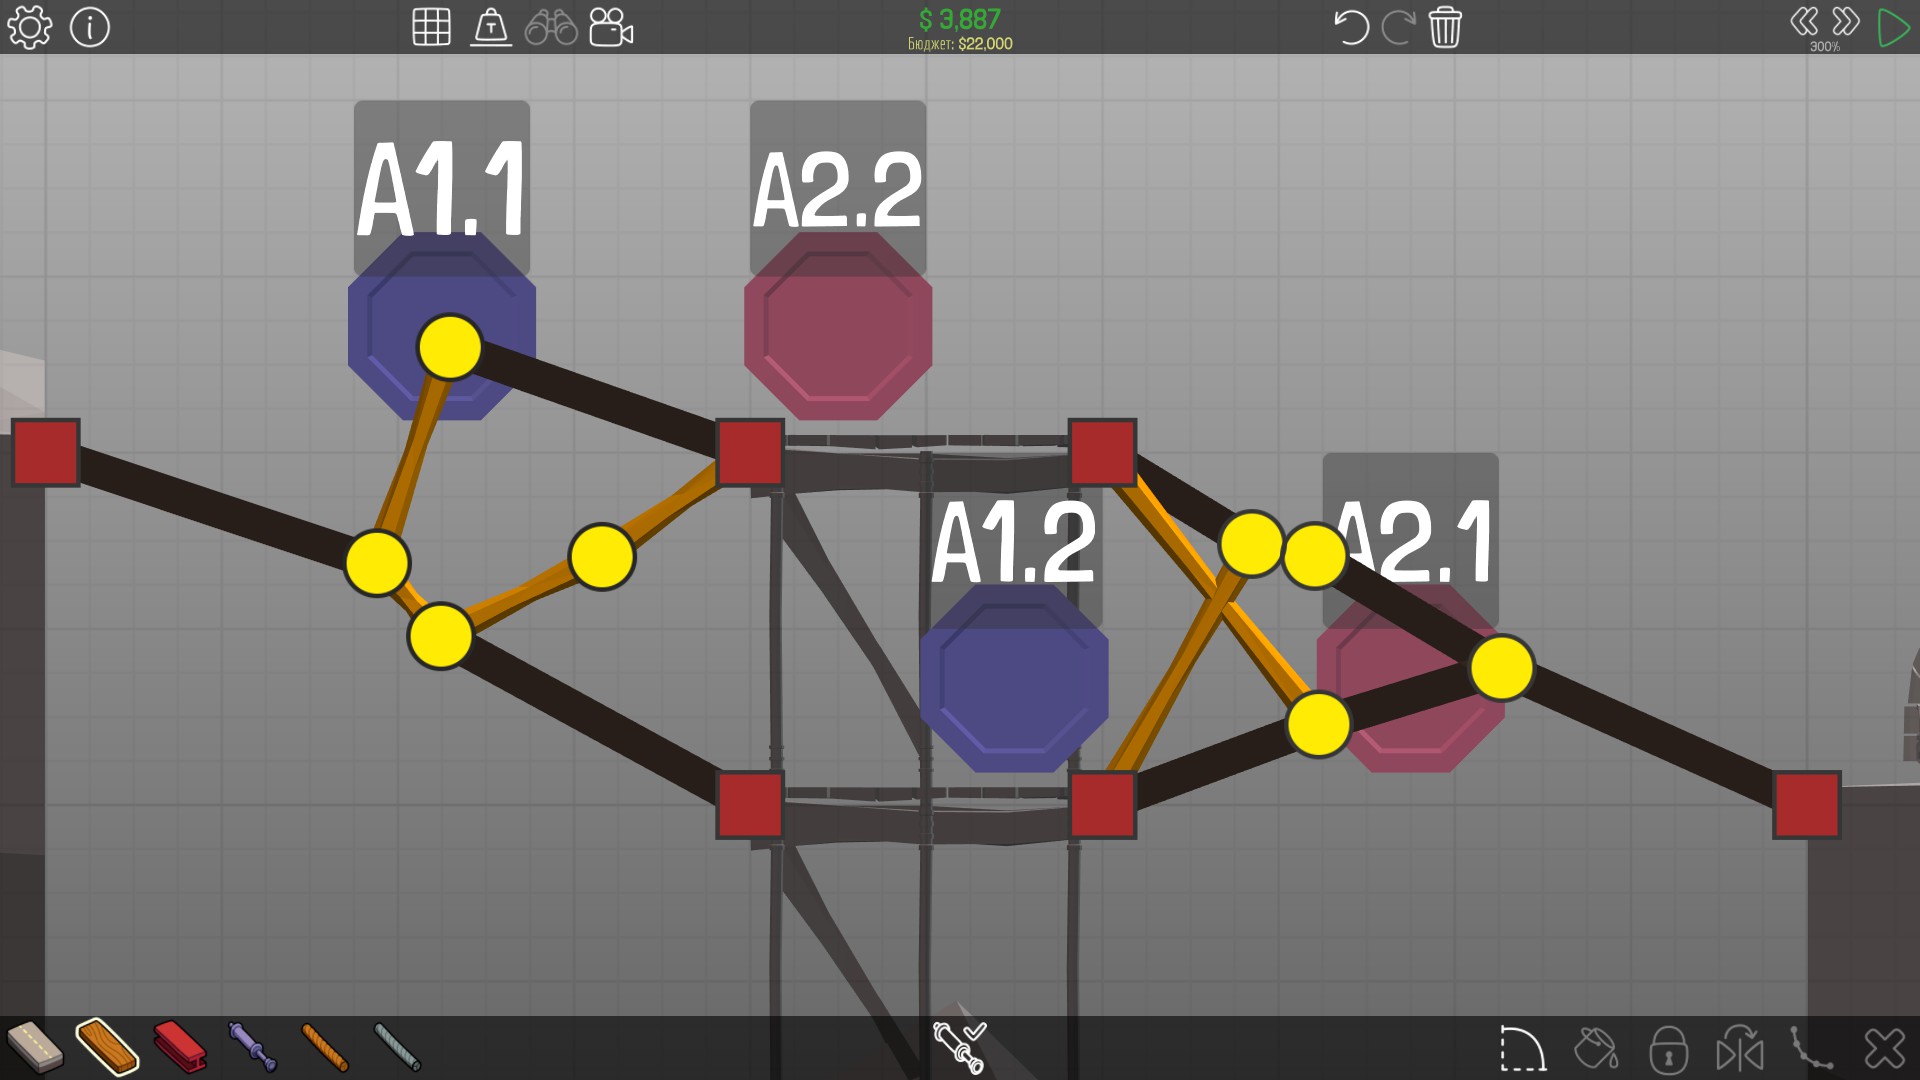Select the wood material
1920x1080 pixels.
106,1046
